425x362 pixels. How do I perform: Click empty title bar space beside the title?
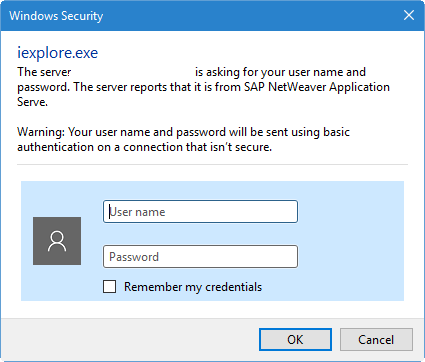pos(250,15)
